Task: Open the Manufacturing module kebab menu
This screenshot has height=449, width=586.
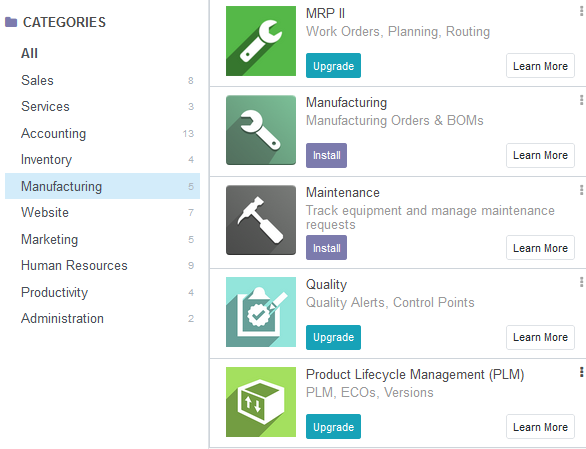Action: [x=582, y=100]
